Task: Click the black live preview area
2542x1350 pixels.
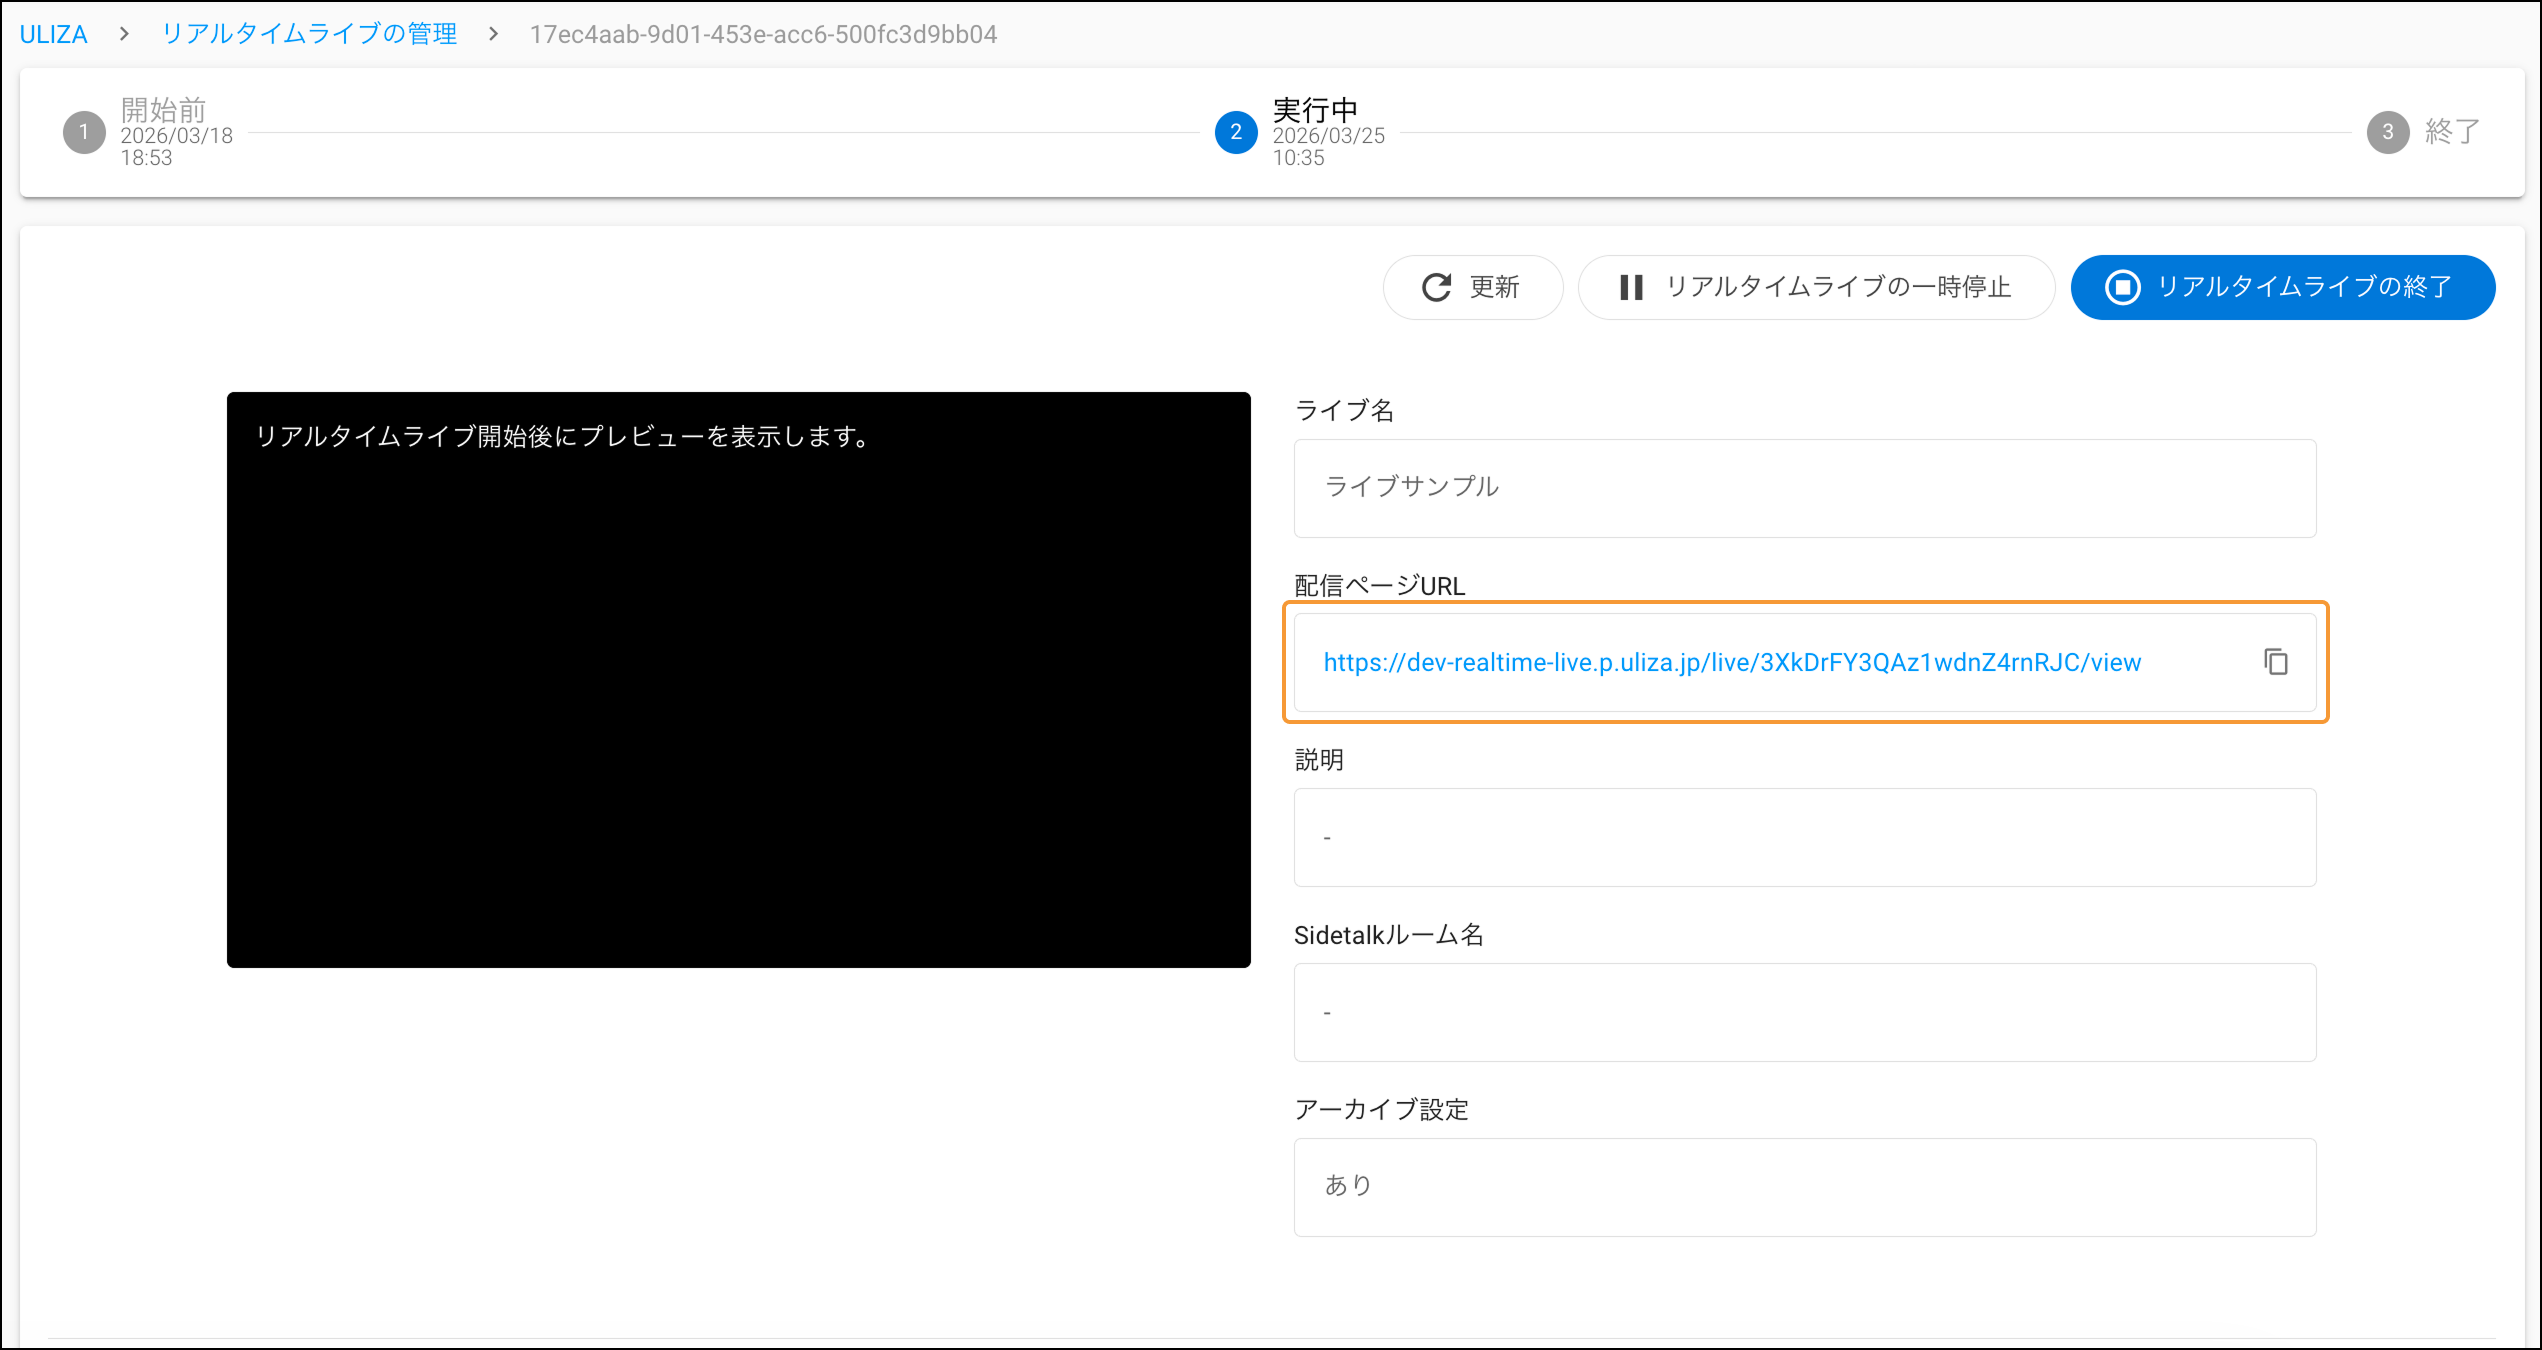Action: [x=738, y=680]
